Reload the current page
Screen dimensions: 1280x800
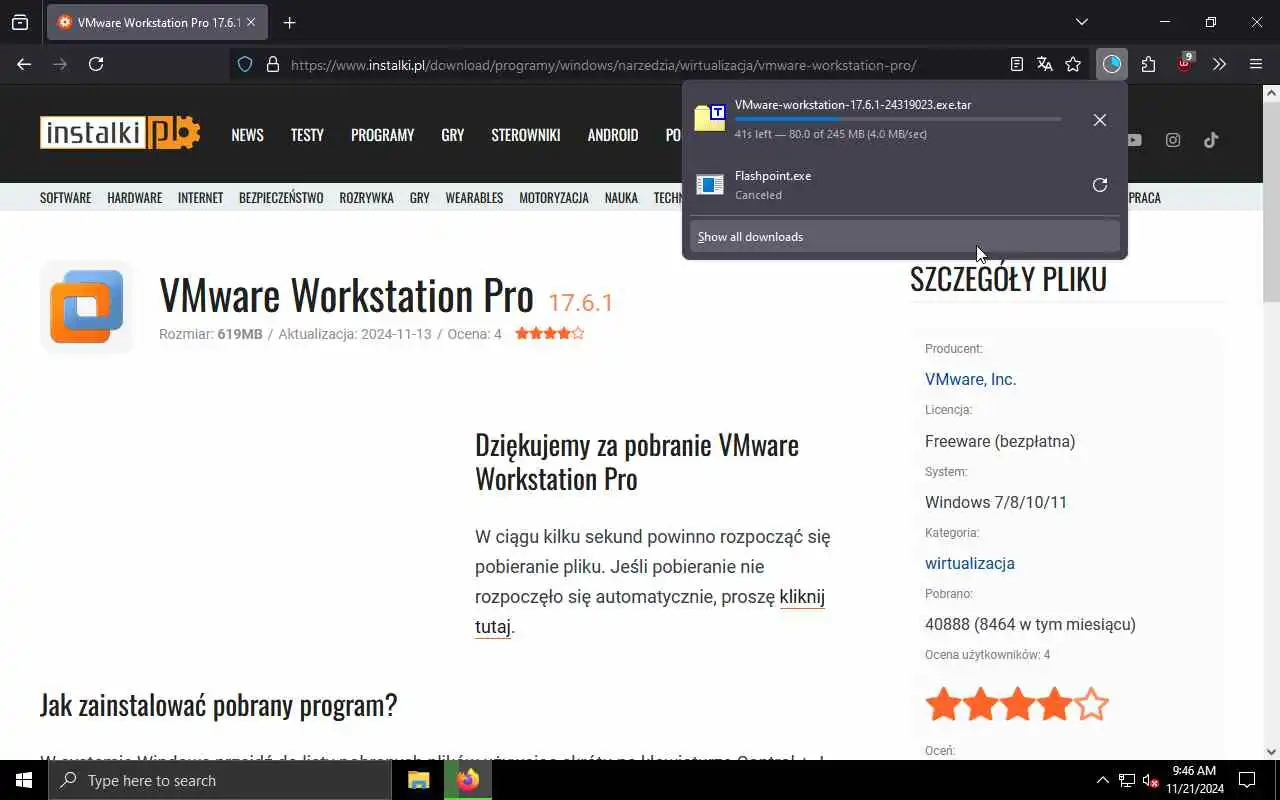tap(96, 64)
